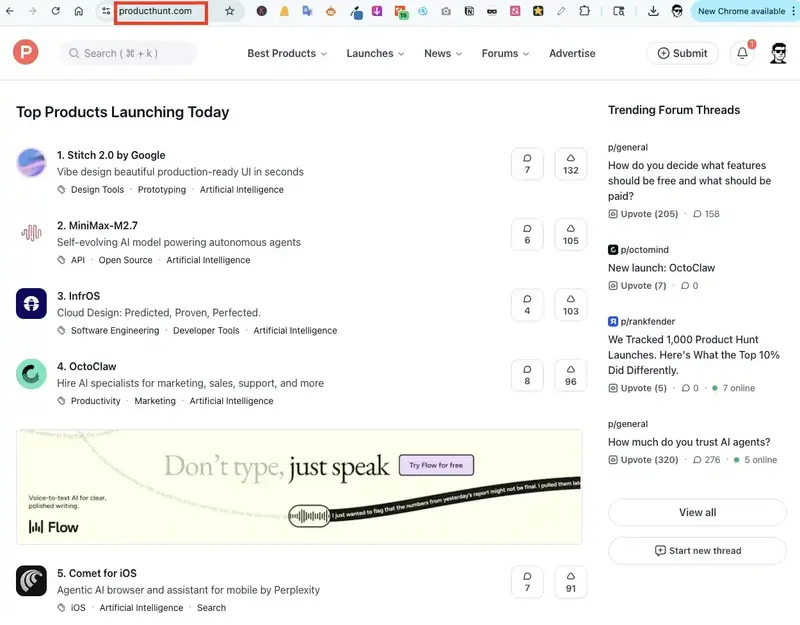Viewport: 800px width, 625px height.
Task: Open Stitch 2.0 by Google product icon
Action: click(31, 163)
